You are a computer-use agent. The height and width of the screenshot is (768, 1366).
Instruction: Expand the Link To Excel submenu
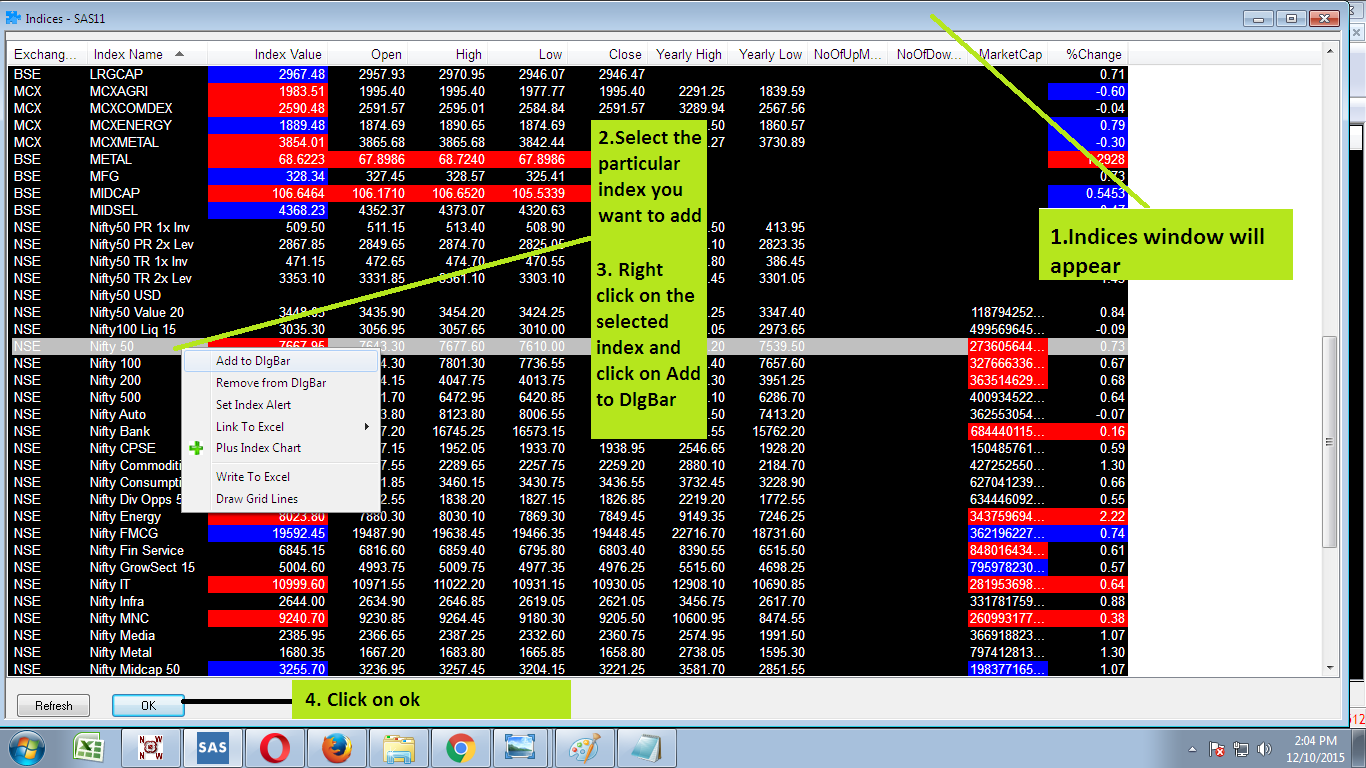(279, 427)
